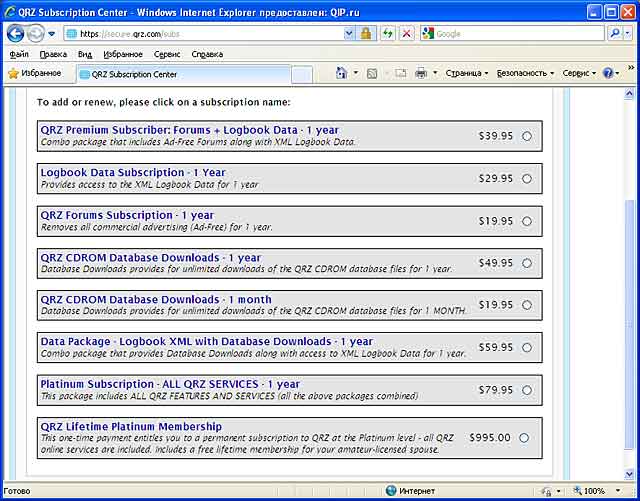Select the $995.00 Lifetime Platinum radio button
The height and width of the screenshot is (501, 640).
pyautogui.click(x=525, y=438)
